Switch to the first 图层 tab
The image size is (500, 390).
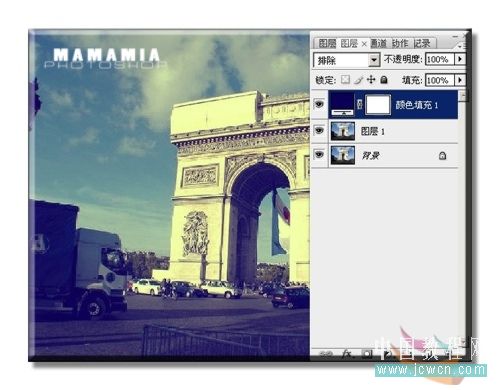[327, 43]
